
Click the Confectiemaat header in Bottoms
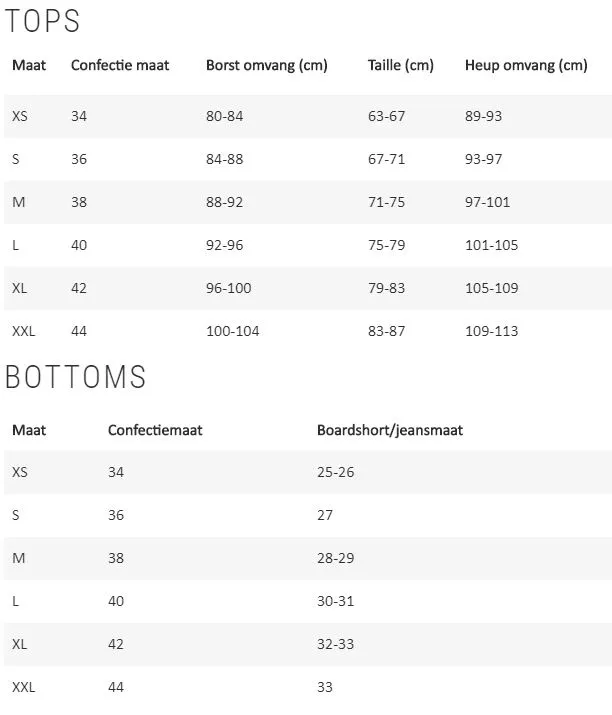(x=155, y=430)
